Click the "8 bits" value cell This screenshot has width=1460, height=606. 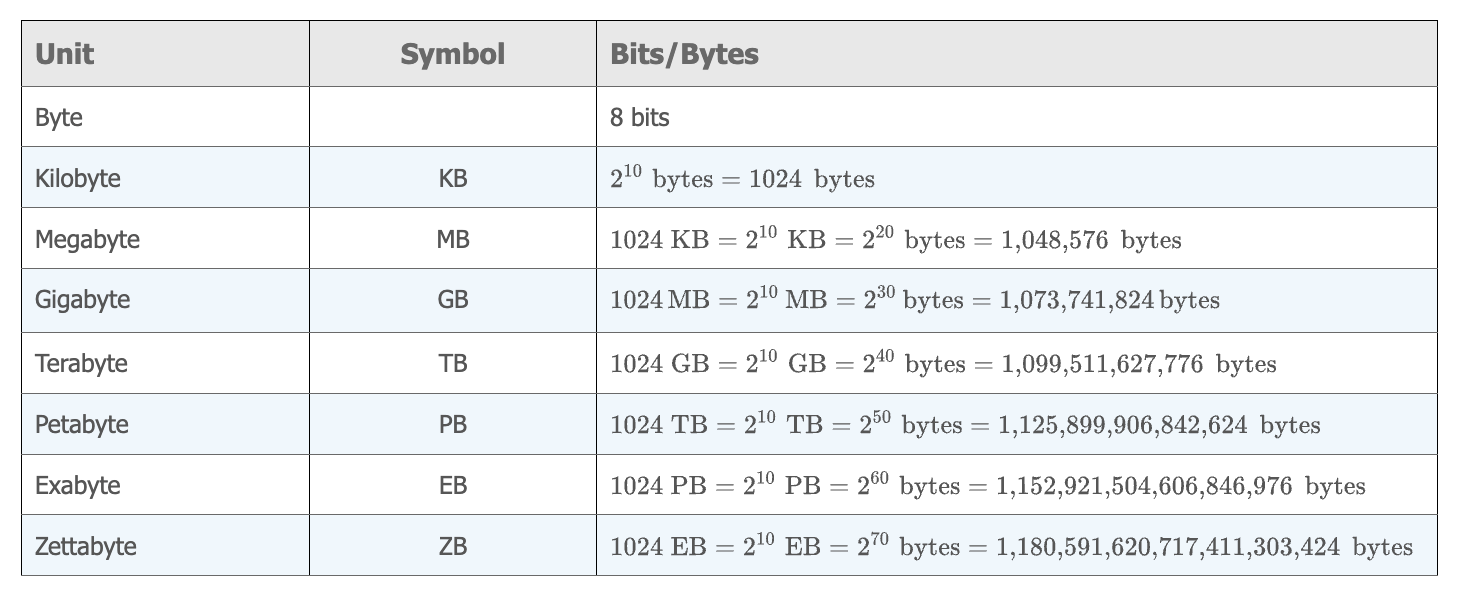pyautogui.click(x=640, y=118)
